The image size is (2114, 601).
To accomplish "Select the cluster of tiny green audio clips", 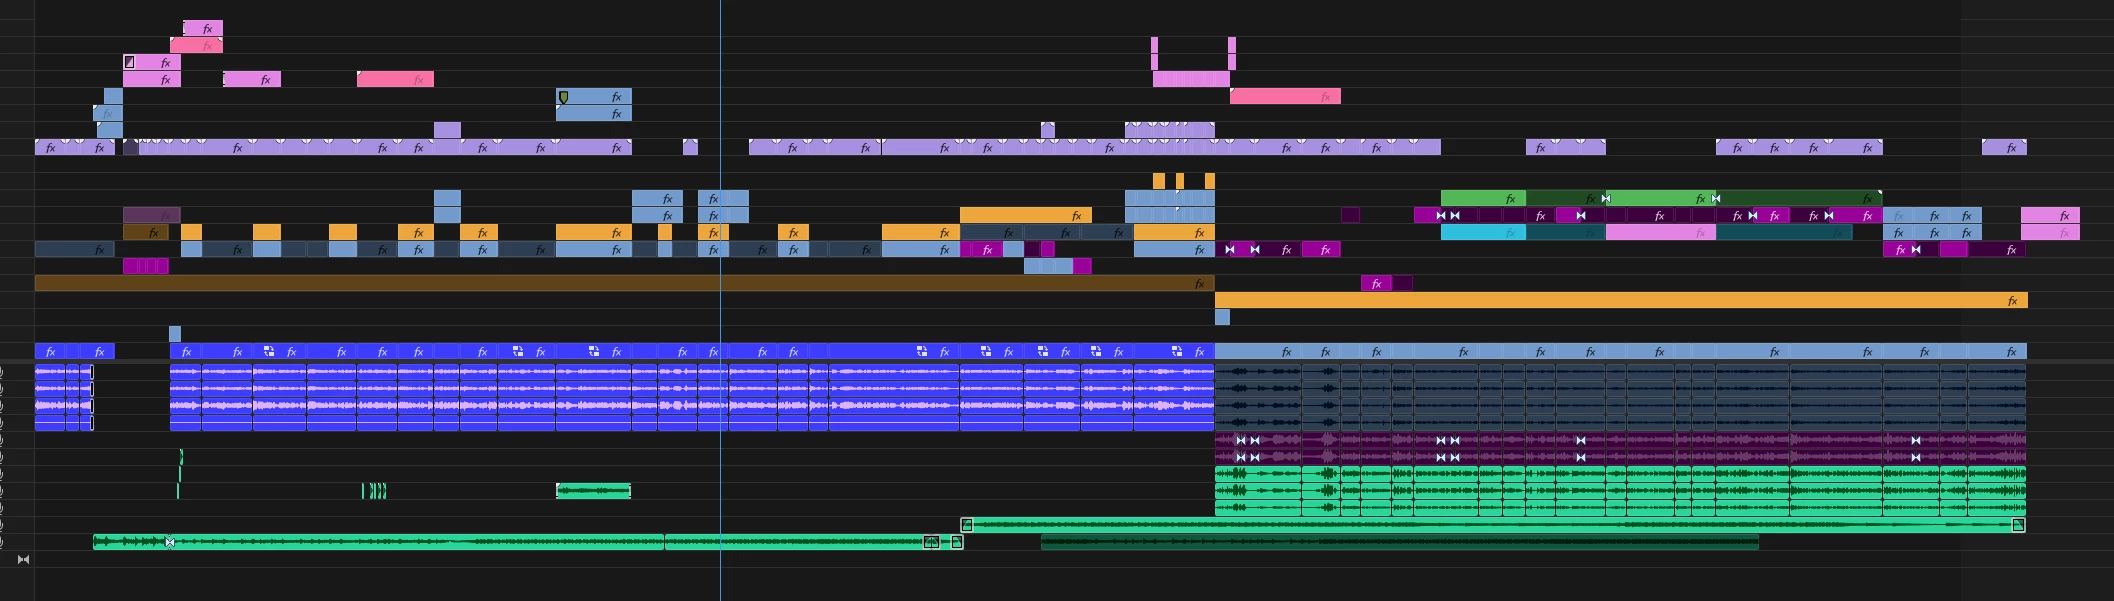I will click(x=374, y=491).
